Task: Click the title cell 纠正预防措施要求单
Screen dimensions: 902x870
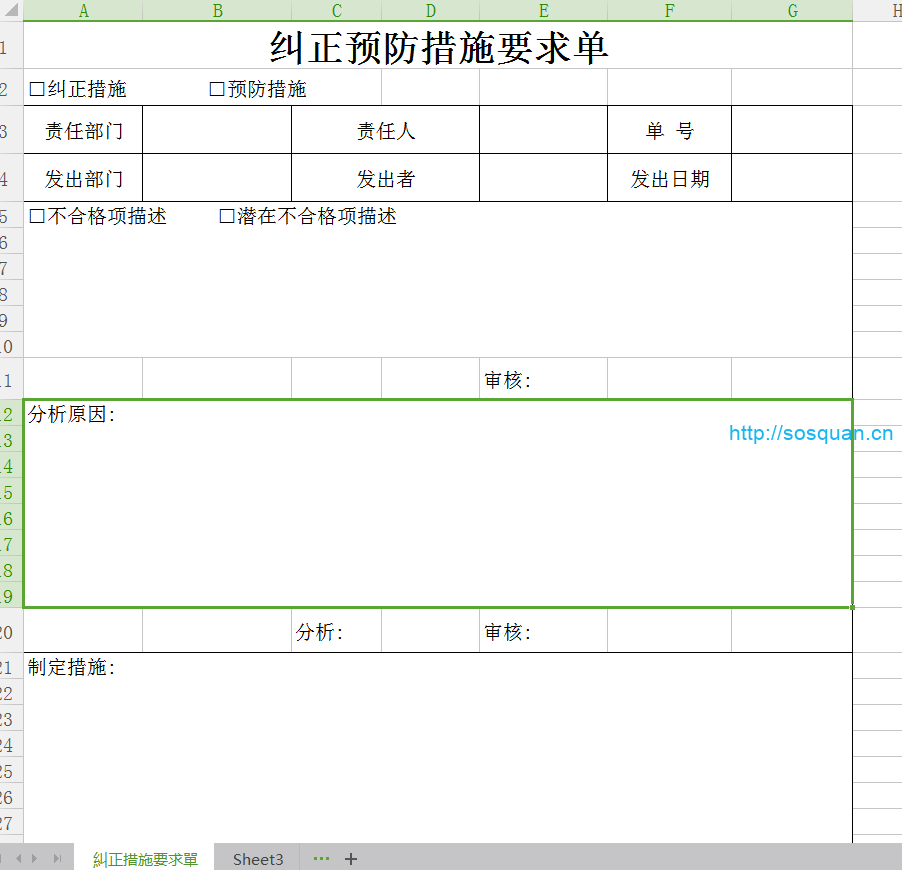Action: [x=438, y=47]
